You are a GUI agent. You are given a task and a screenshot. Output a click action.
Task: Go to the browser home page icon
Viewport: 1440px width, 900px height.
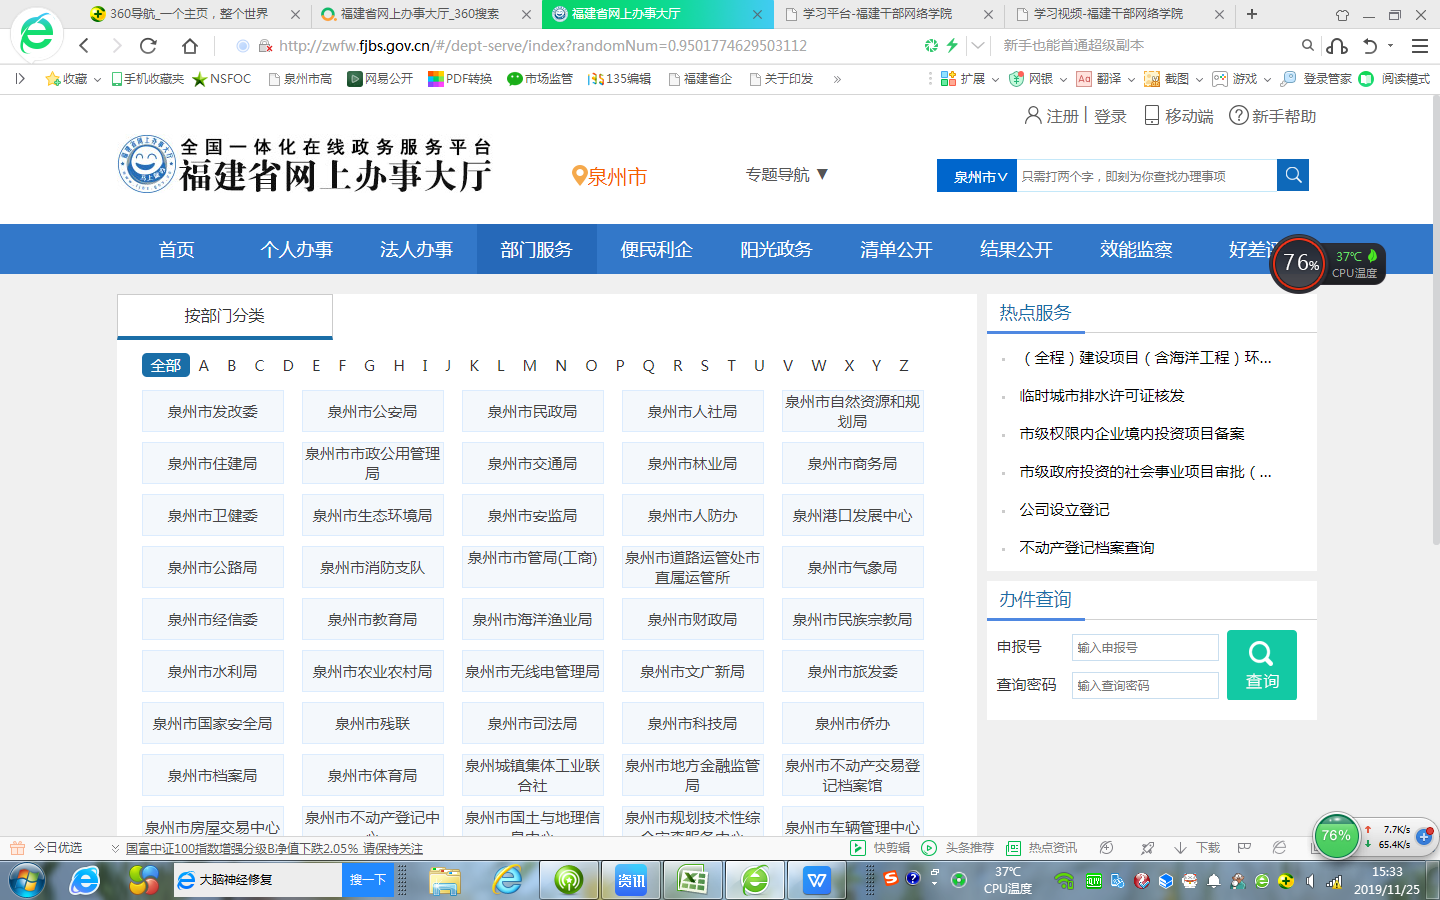click(189, 46)
